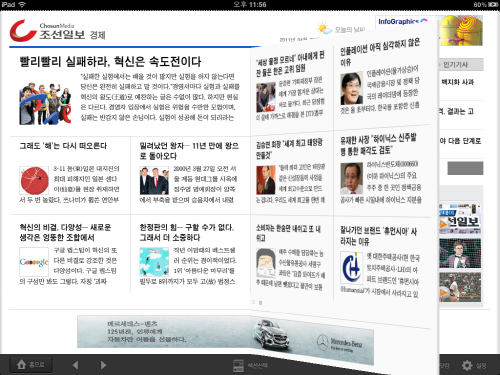Open popular article ending 결과는 고
Screen dimensions: 500x375
pos(456,111)
